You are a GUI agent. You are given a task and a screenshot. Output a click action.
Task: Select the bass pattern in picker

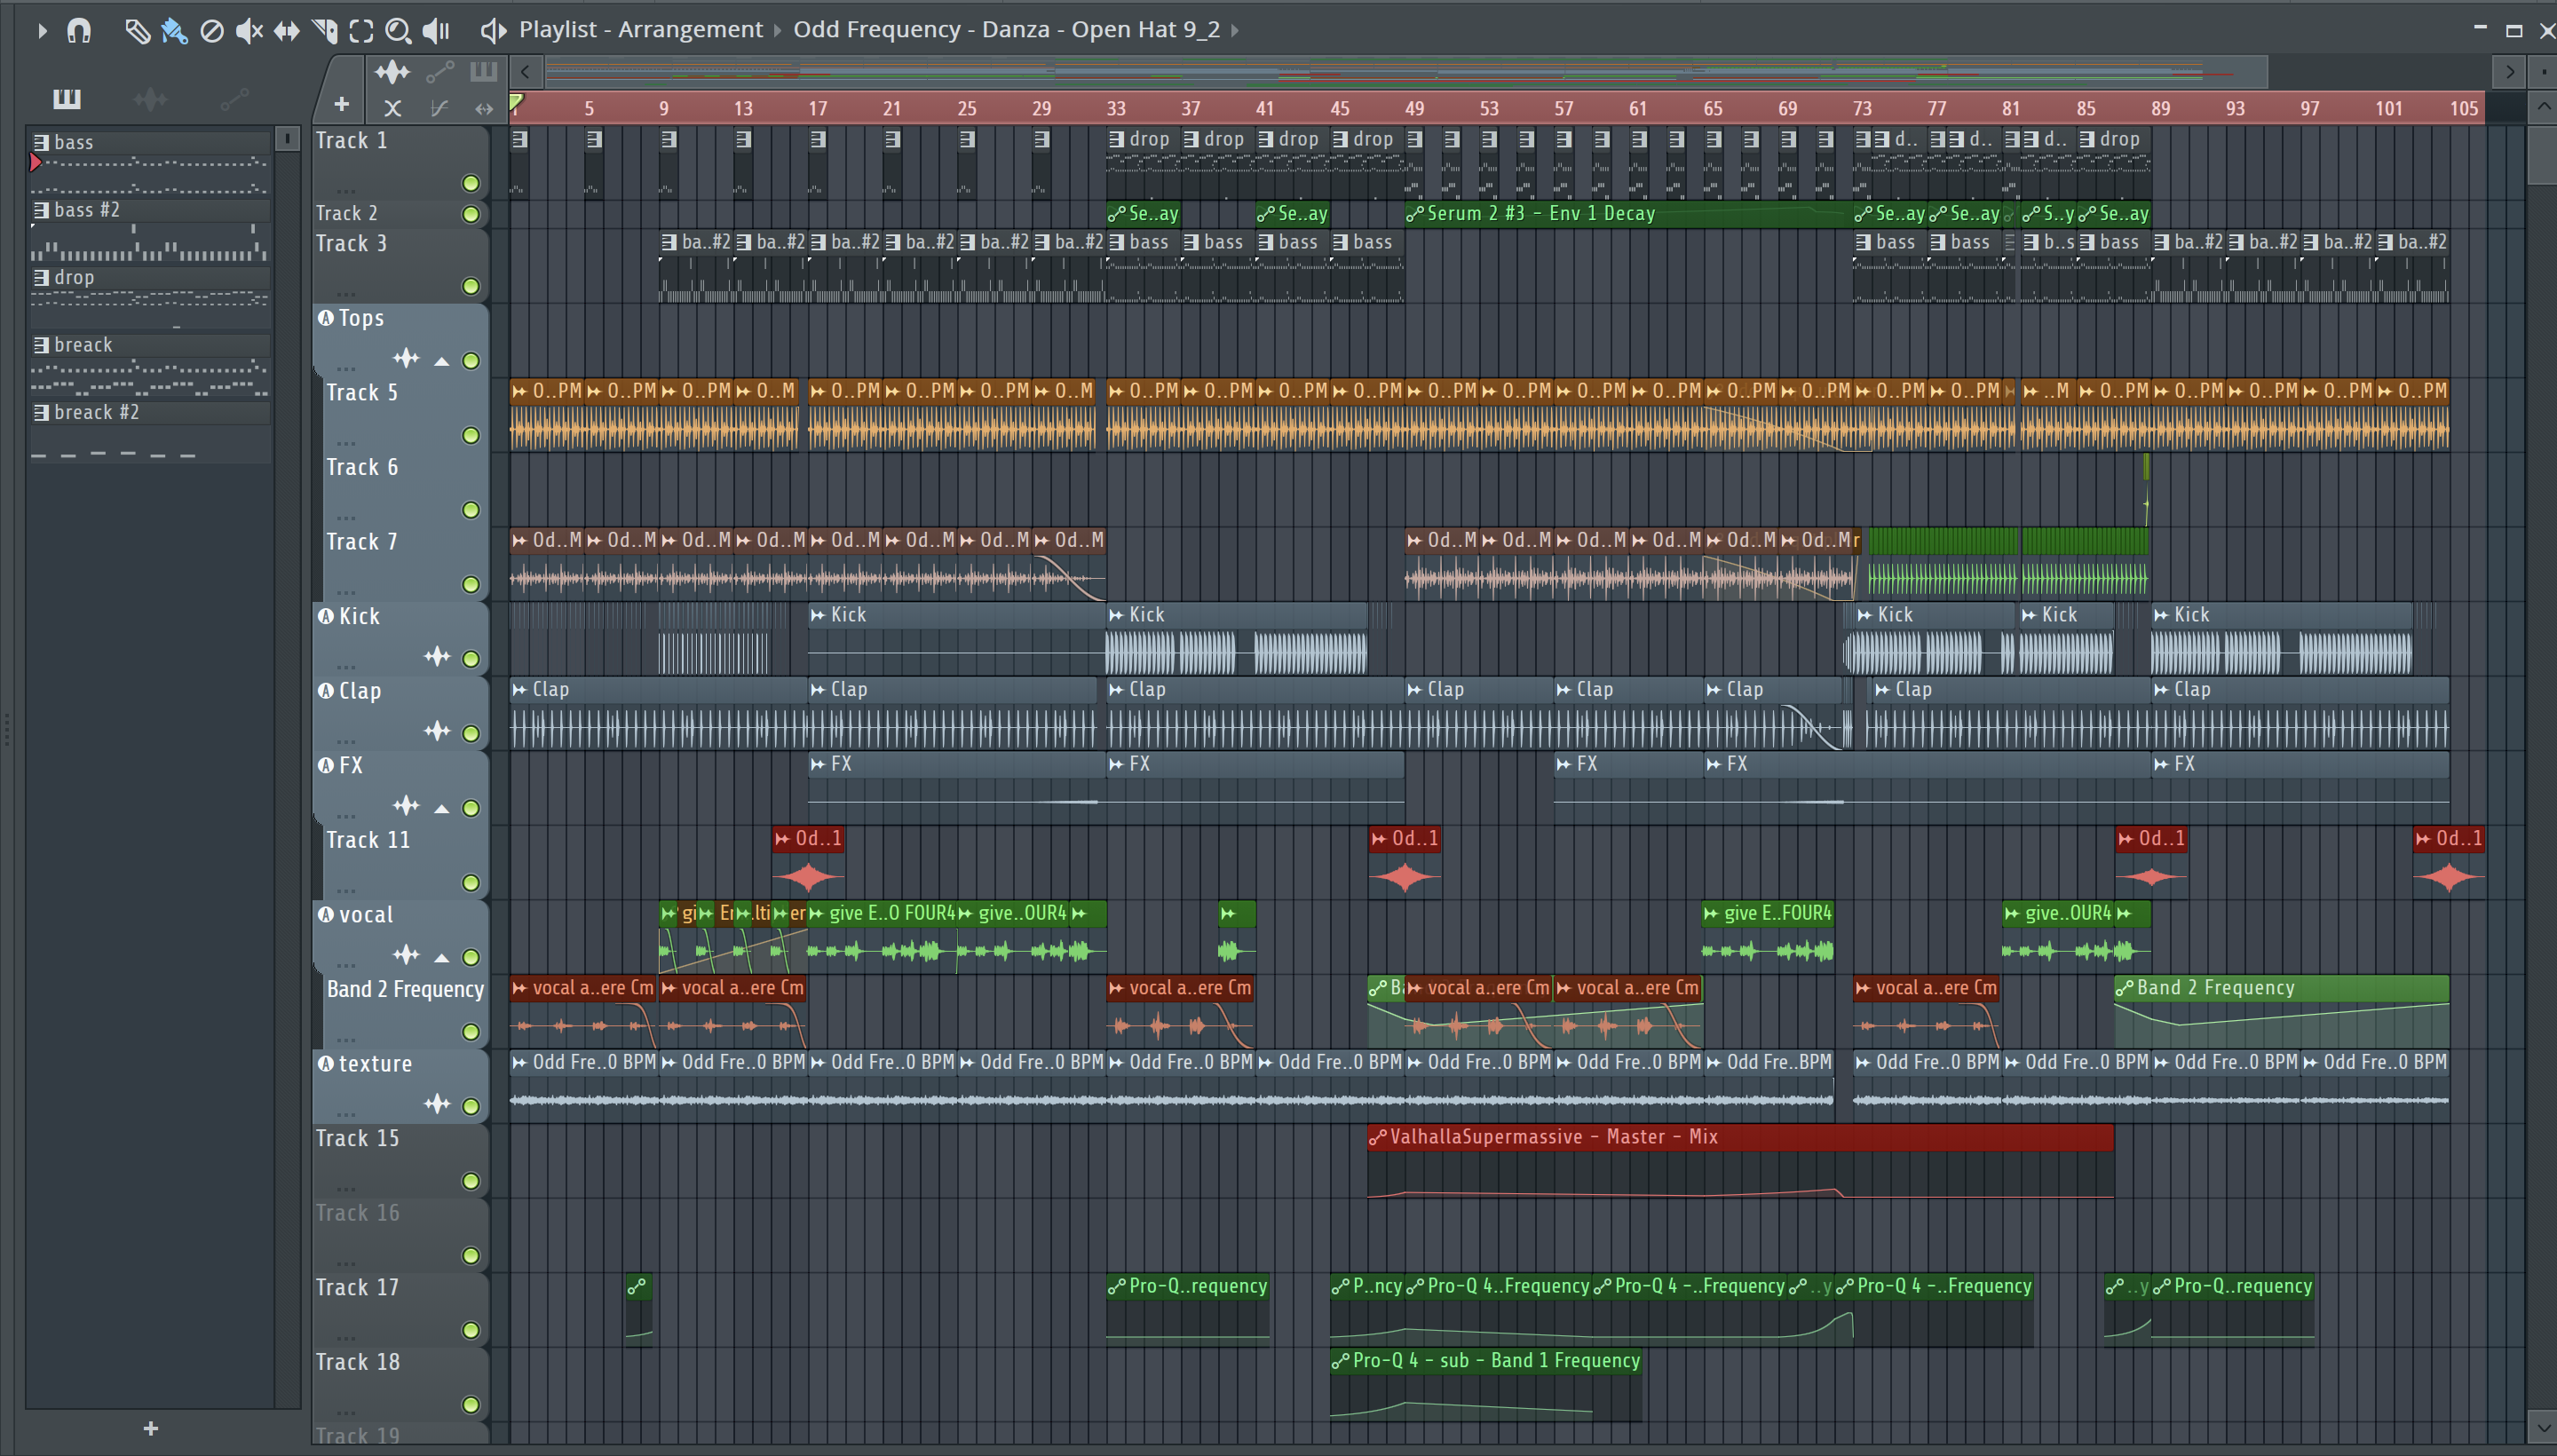click(150, 163)
